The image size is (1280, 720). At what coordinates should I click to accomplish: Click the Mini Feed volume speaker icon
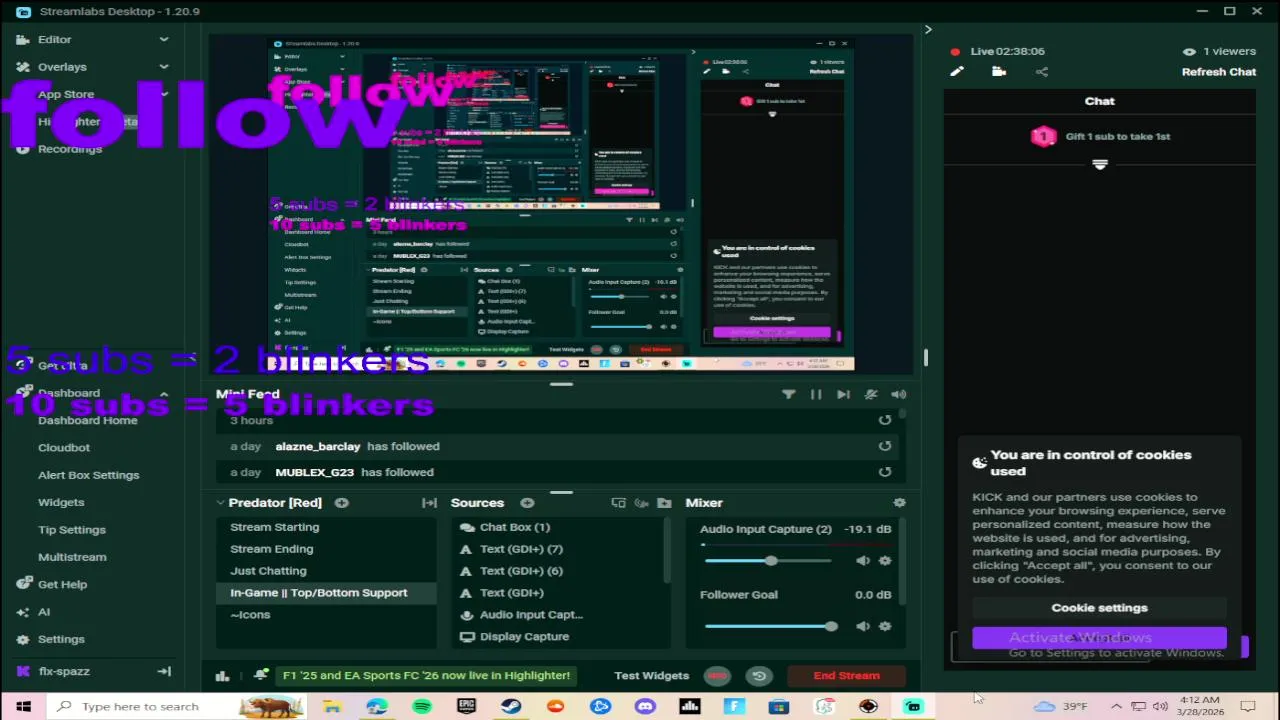[x=899, y=394]
